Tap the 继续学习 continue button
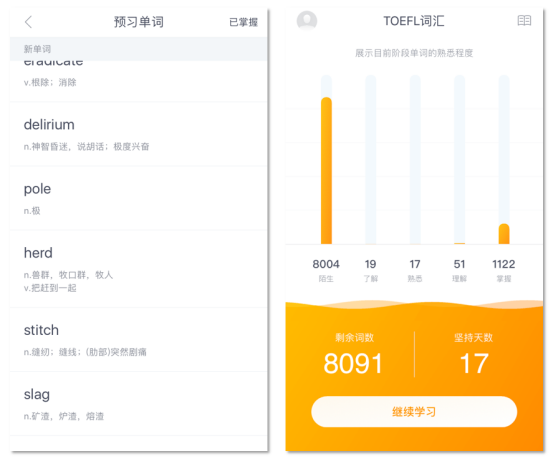This screenshot has width=554, height=461. click(x=414, y=412)
